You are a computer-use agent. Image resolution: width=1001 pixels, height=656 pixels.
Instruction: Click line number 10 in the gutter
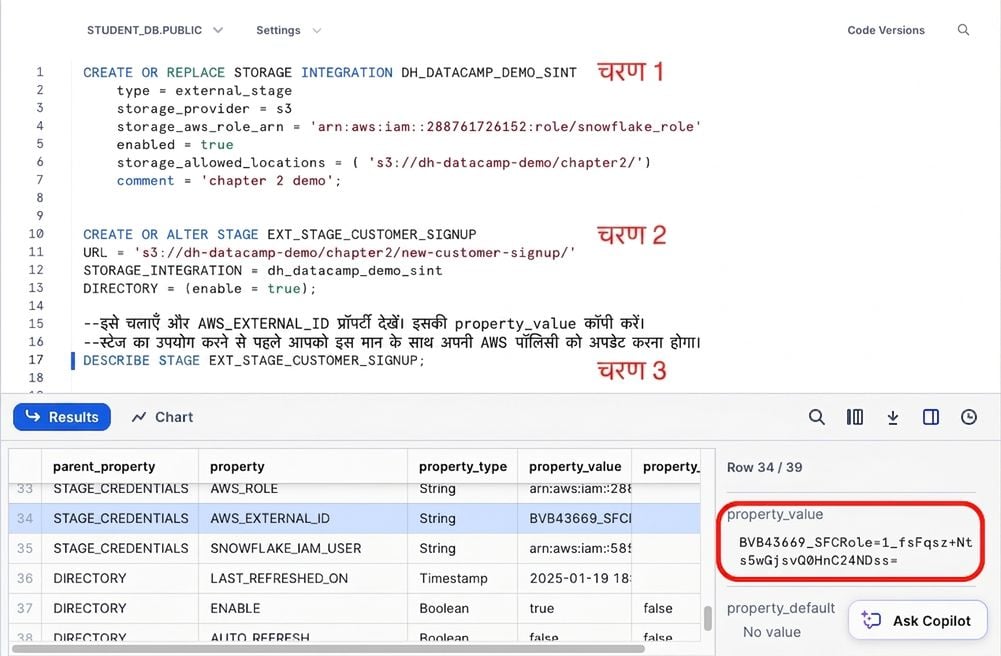(36, 234)
